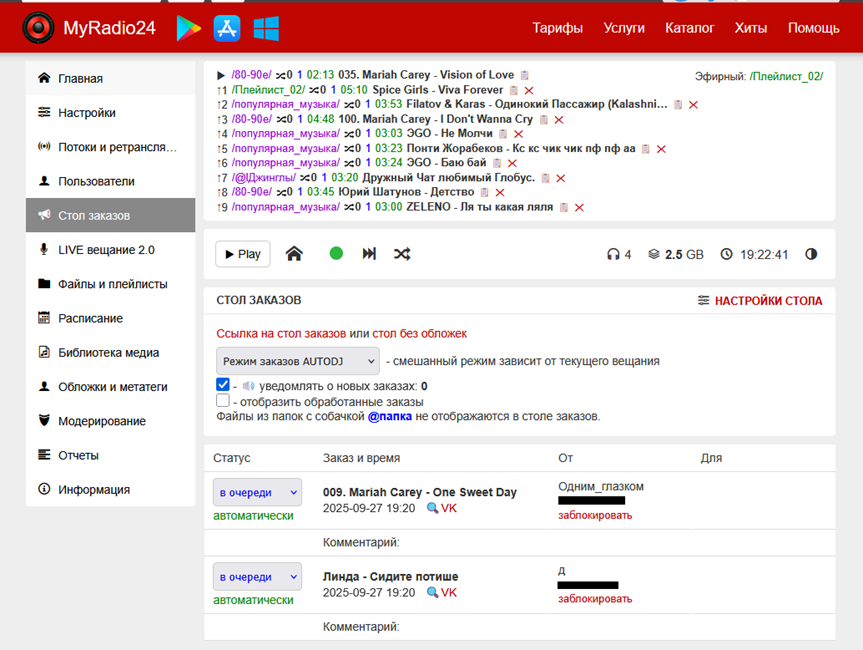Open the AUTODJ order mode dropdown

click(x=297, y=361)
